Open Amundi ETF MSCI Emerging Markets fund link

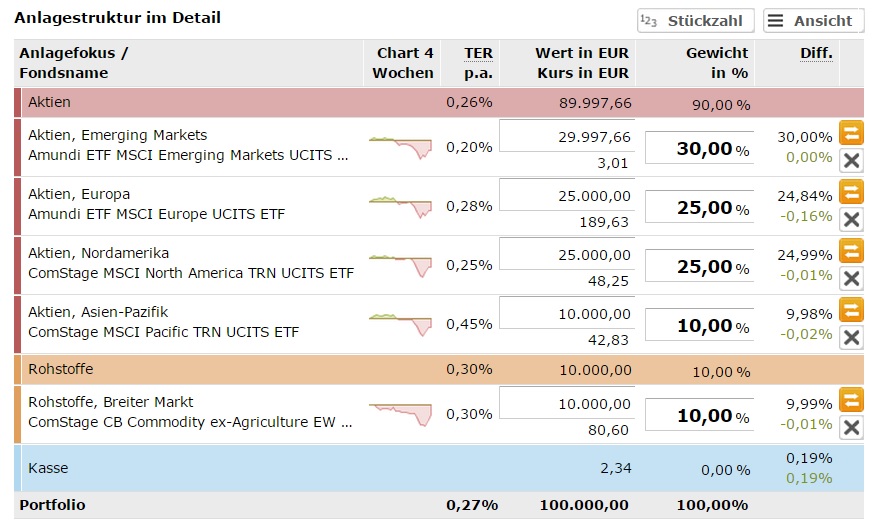[188, 155]
